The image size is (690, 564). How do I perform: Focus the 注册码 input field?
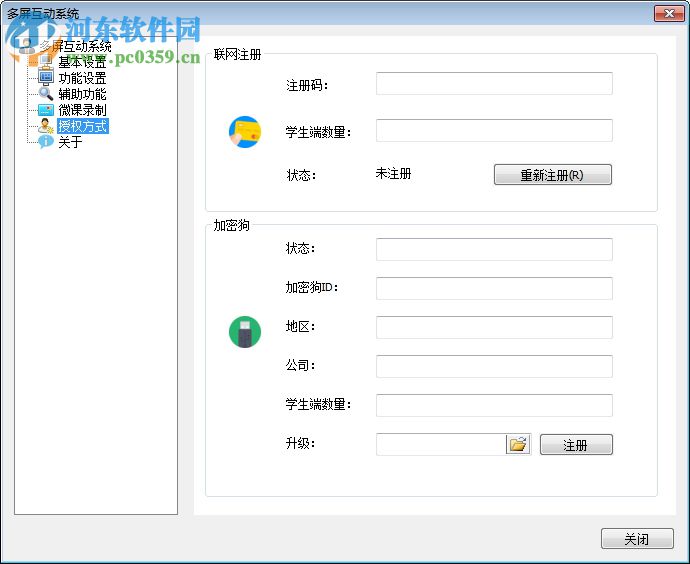(x=494, y=83)
